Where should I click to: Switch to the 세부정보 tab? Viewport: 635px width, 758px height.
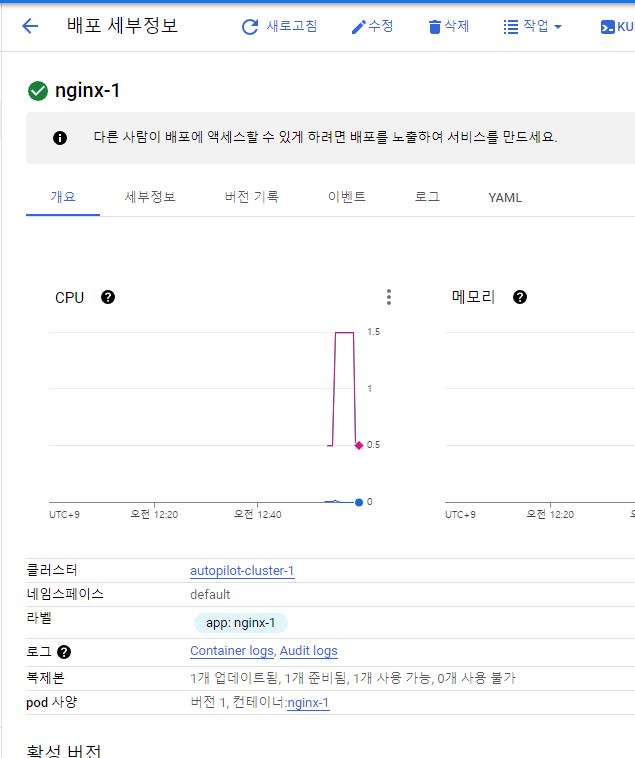click(150, 197)
